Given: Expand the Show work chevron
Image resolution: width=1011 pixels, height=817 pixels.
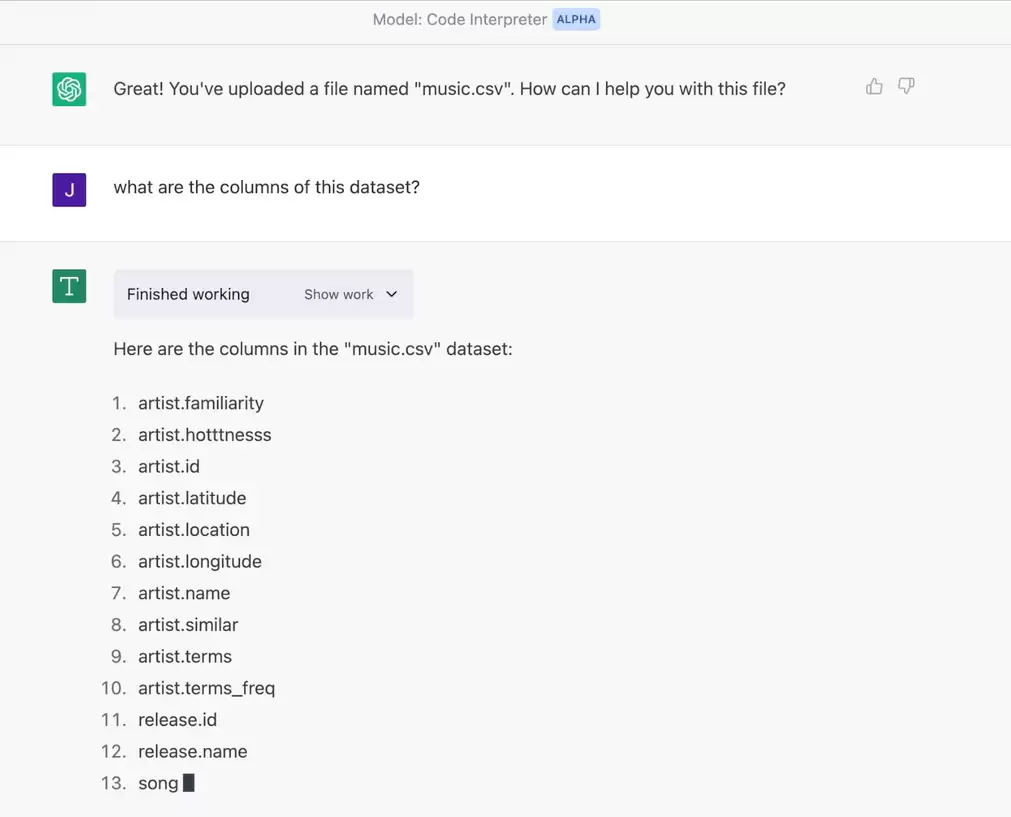Looking at the screenshot, I should 391,294.
